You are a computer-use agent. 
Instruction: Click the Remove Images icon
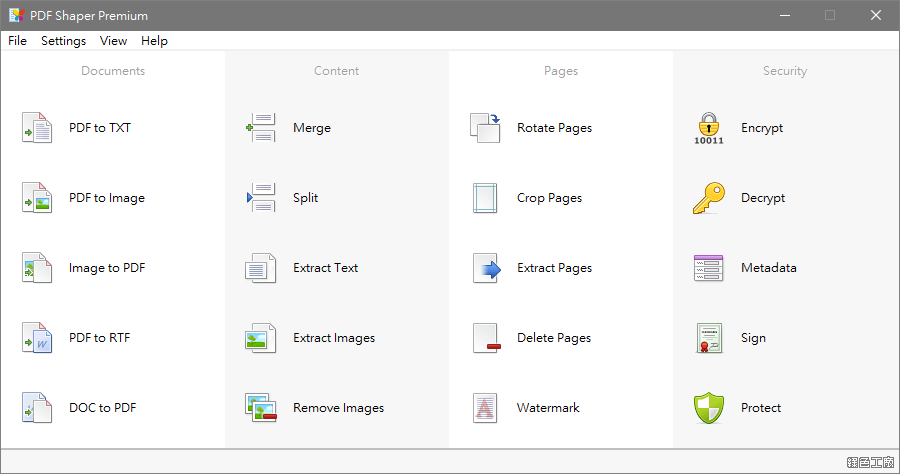(261, 407)
